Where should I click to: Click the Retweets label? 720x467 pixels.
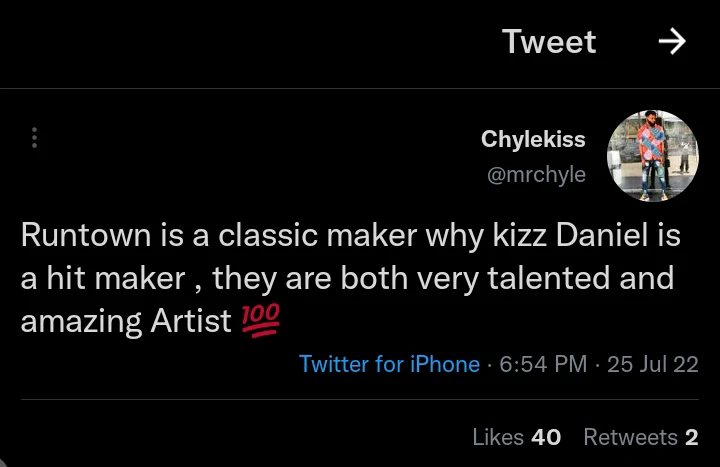coord(630,437)
